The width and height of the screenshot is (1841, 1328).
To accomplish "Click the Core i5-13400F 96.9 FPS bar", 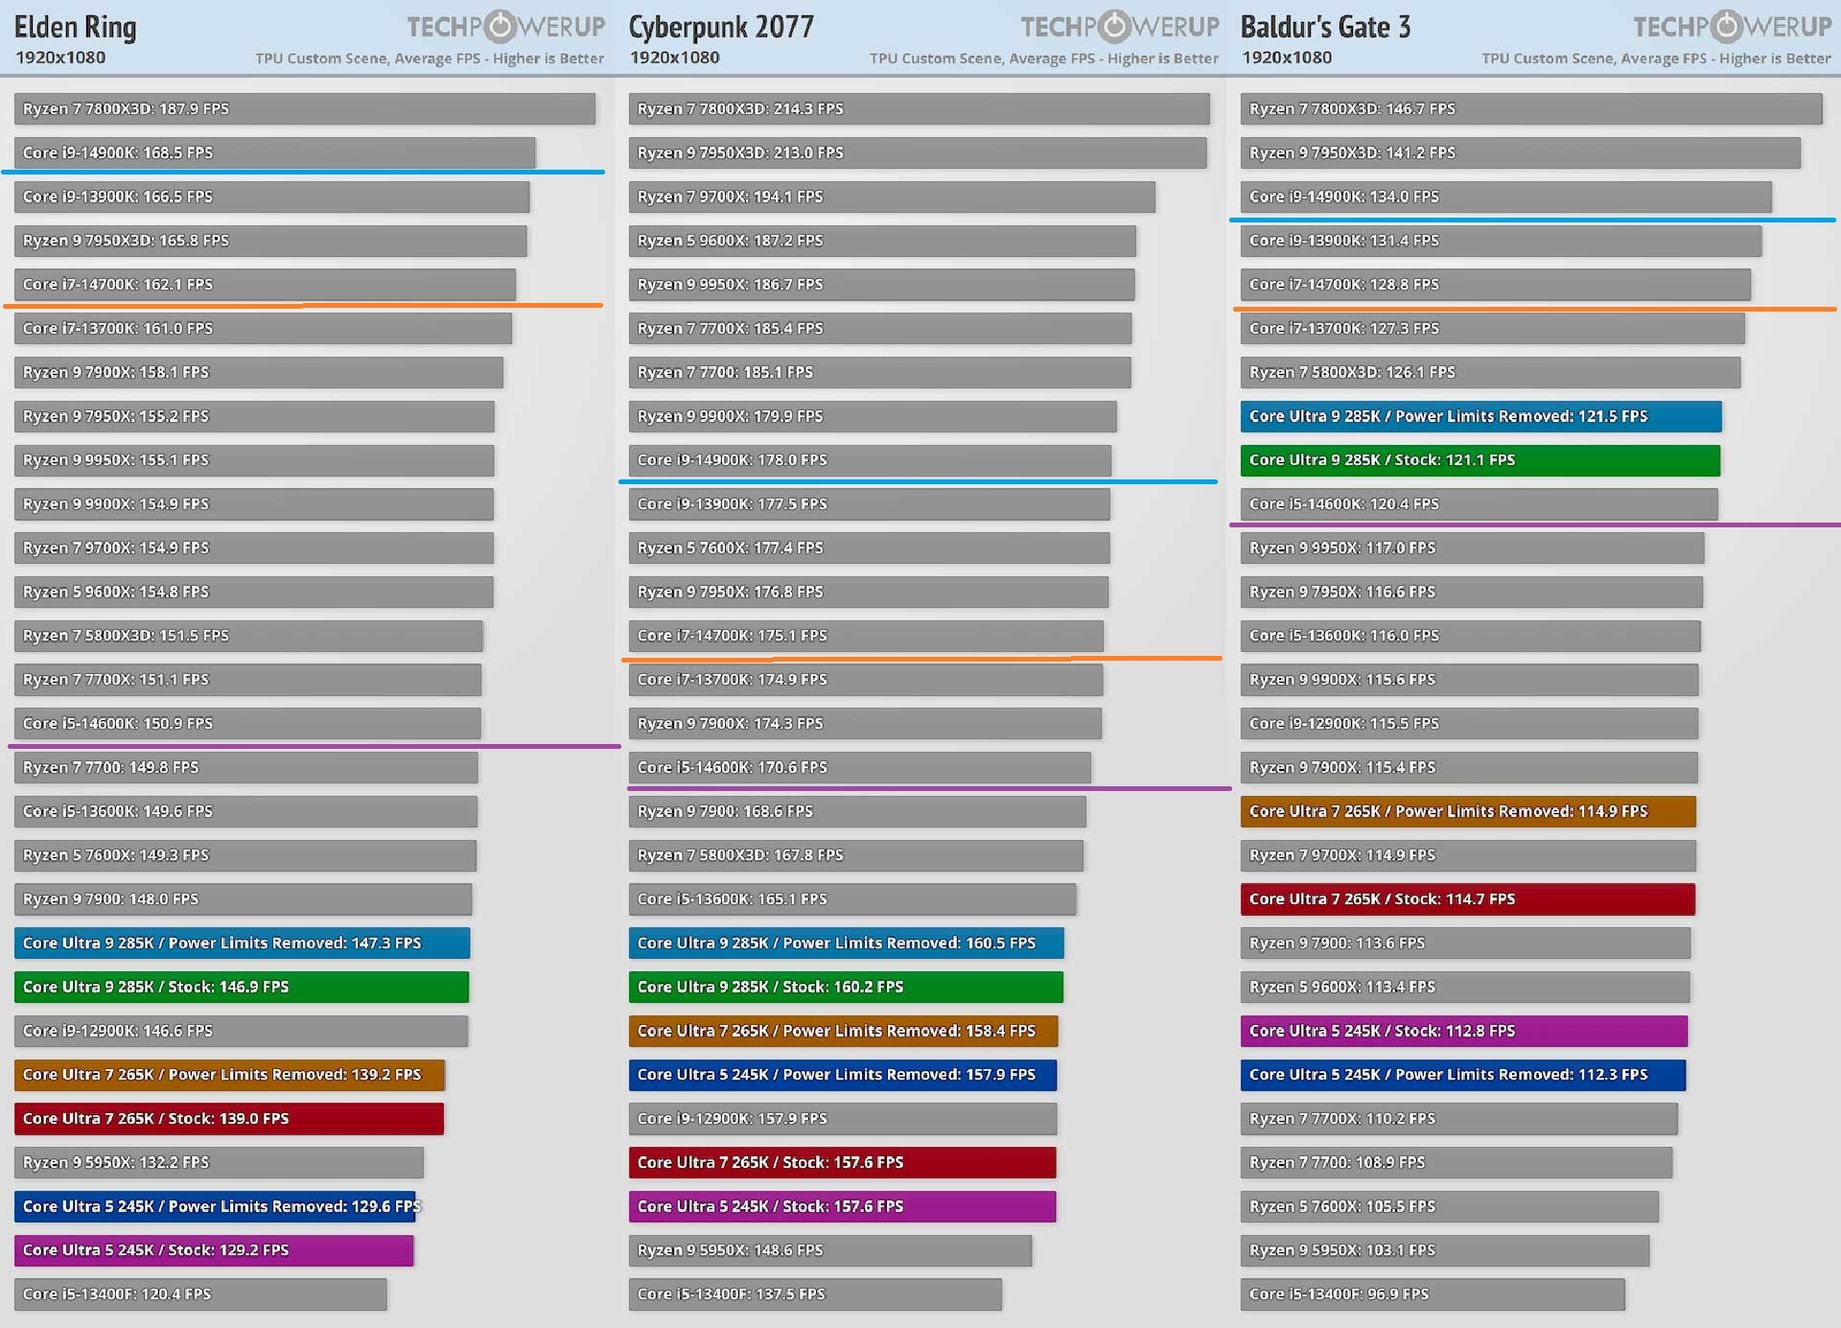I will pyautogui.click(x=1432, y=1294).
